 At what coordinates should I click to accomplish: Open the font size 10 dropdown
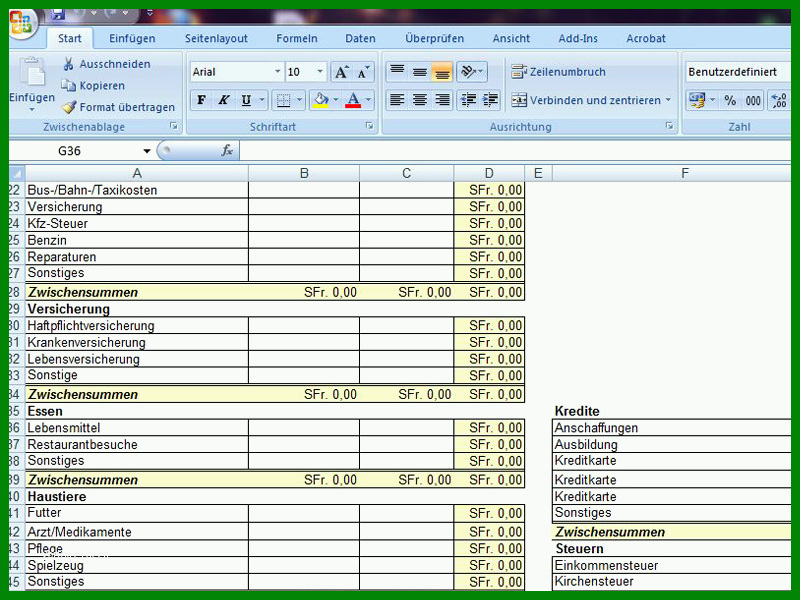coord(320,71)
